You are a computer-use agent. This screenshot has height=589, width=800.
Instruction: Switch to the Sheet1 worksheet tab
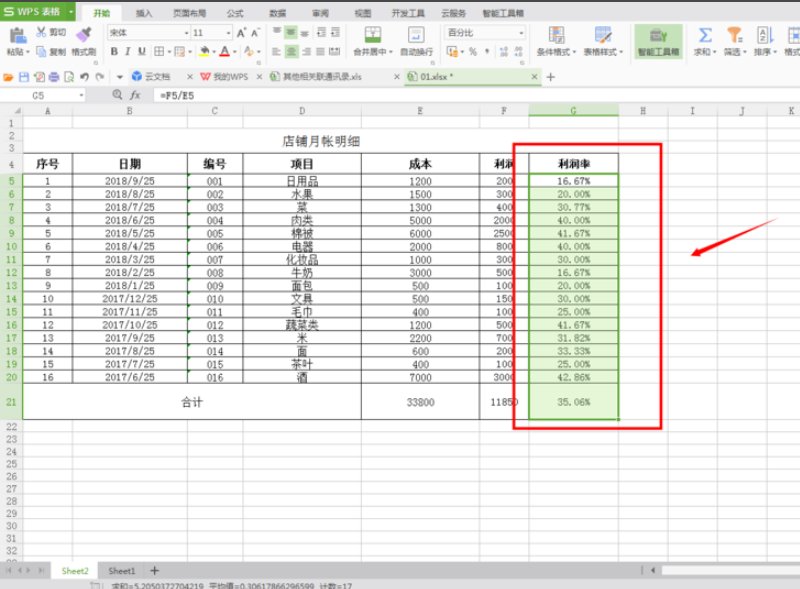pos(122,570)
